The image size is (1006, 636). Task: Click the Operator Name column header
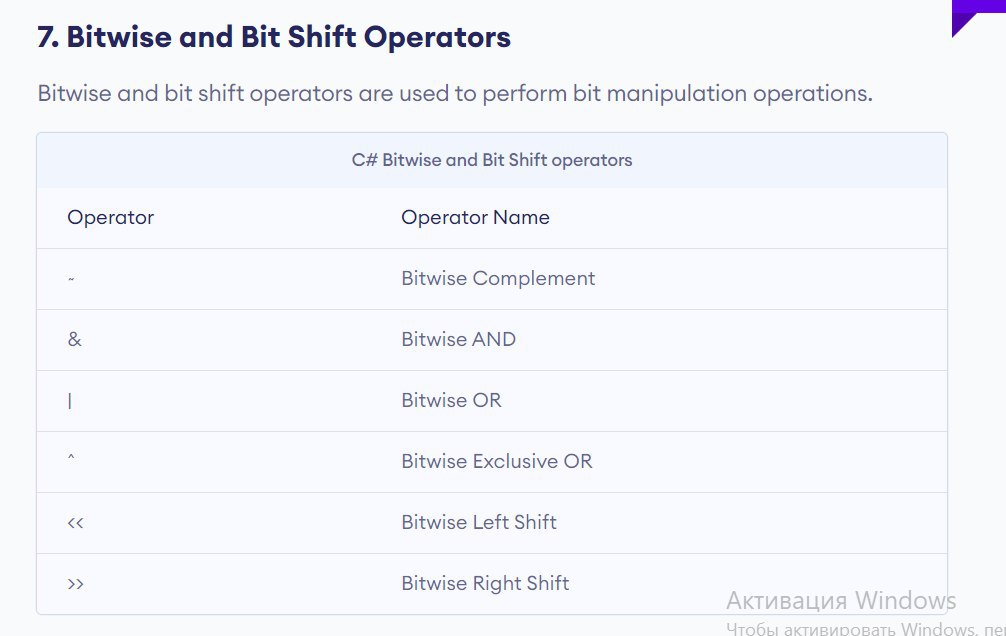[x=475, y=218]
